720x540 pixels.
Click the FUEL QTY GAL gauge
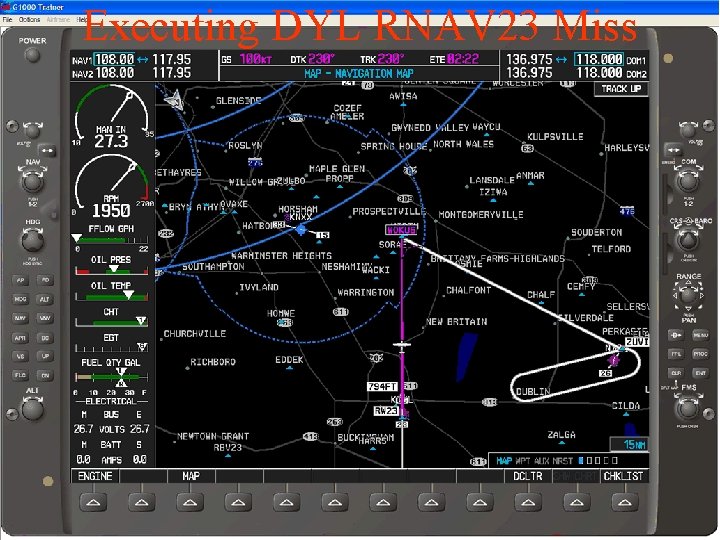[x=112, y=377]
